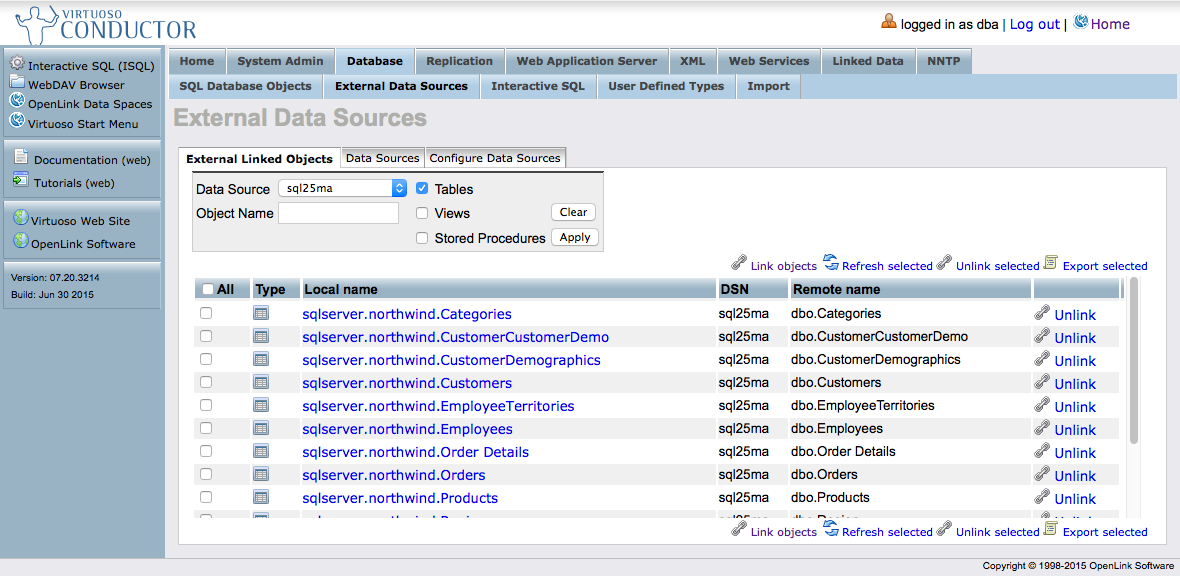The height and width of the screenshot is (576, 1180).
Task: Open the Linked Data main tab
Action: (867, 61)
